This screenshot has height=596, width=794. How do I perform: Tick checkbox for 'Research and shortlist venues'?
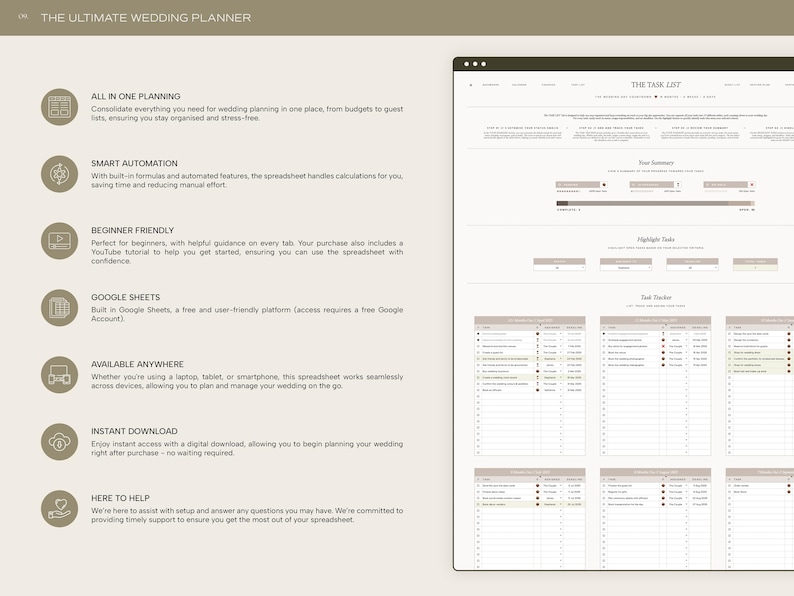click(x=478, y=346)
